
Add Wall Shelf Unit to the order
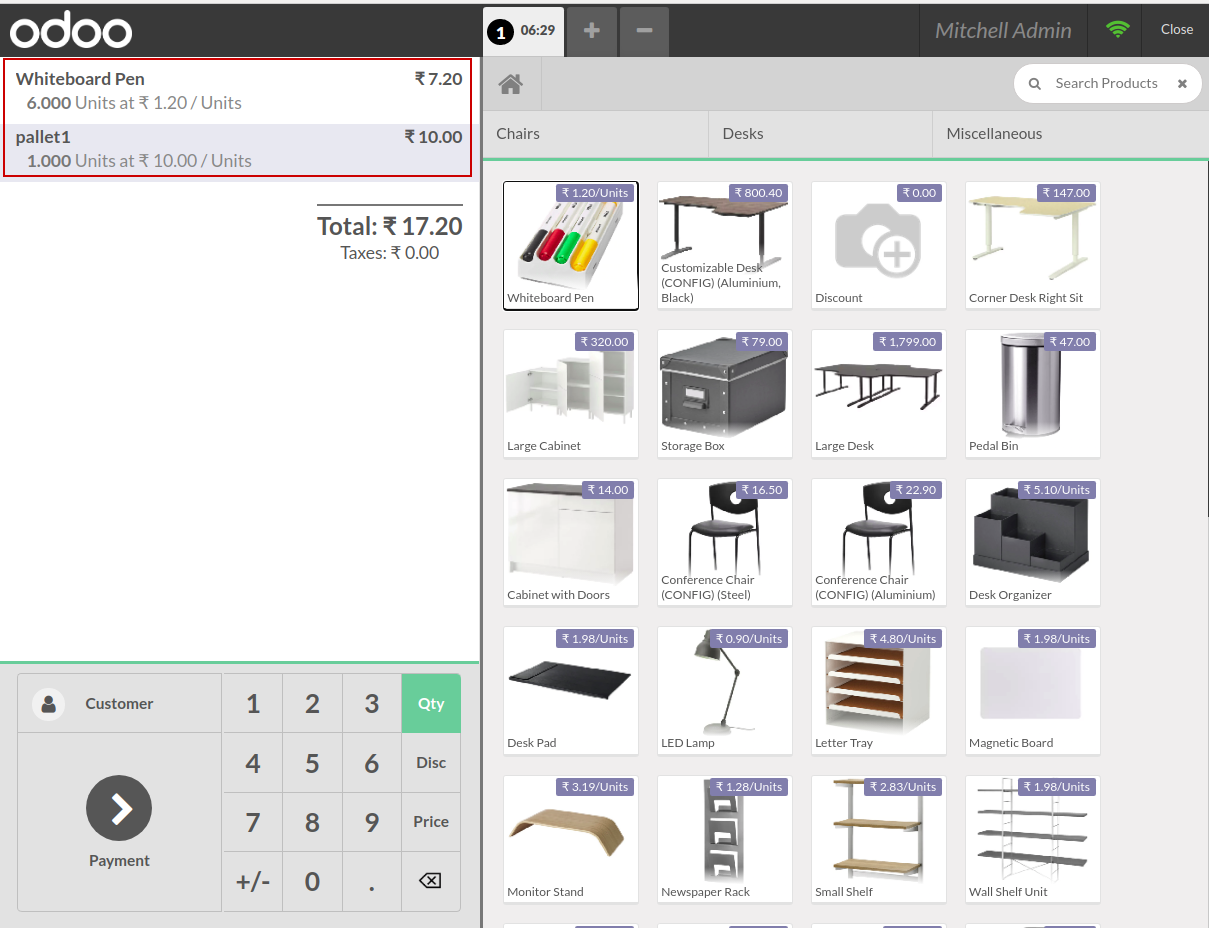point(1033,840)
